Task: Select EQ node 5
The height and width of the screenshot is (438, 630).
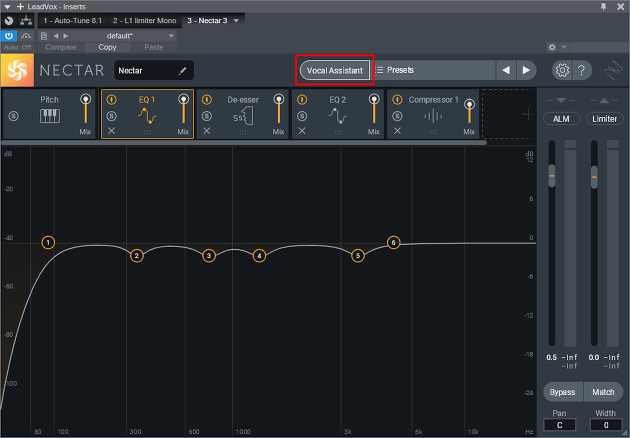Action: [358, 256]
